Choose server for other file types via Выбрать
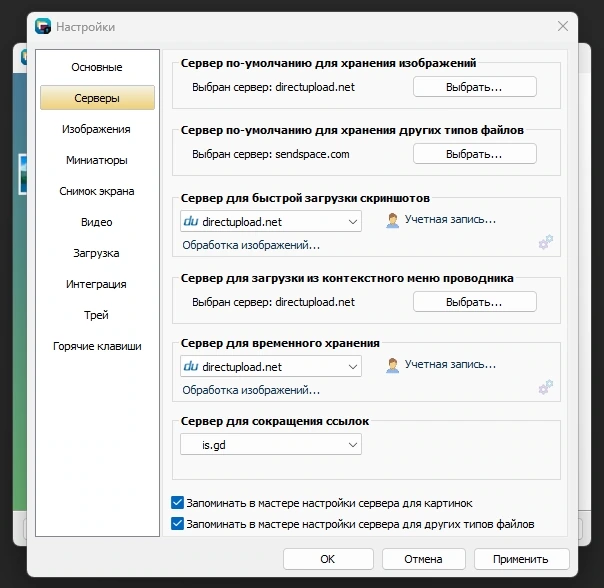Viewport: 604px width, 588px height. pyautogui.click(x=475, y=154)
